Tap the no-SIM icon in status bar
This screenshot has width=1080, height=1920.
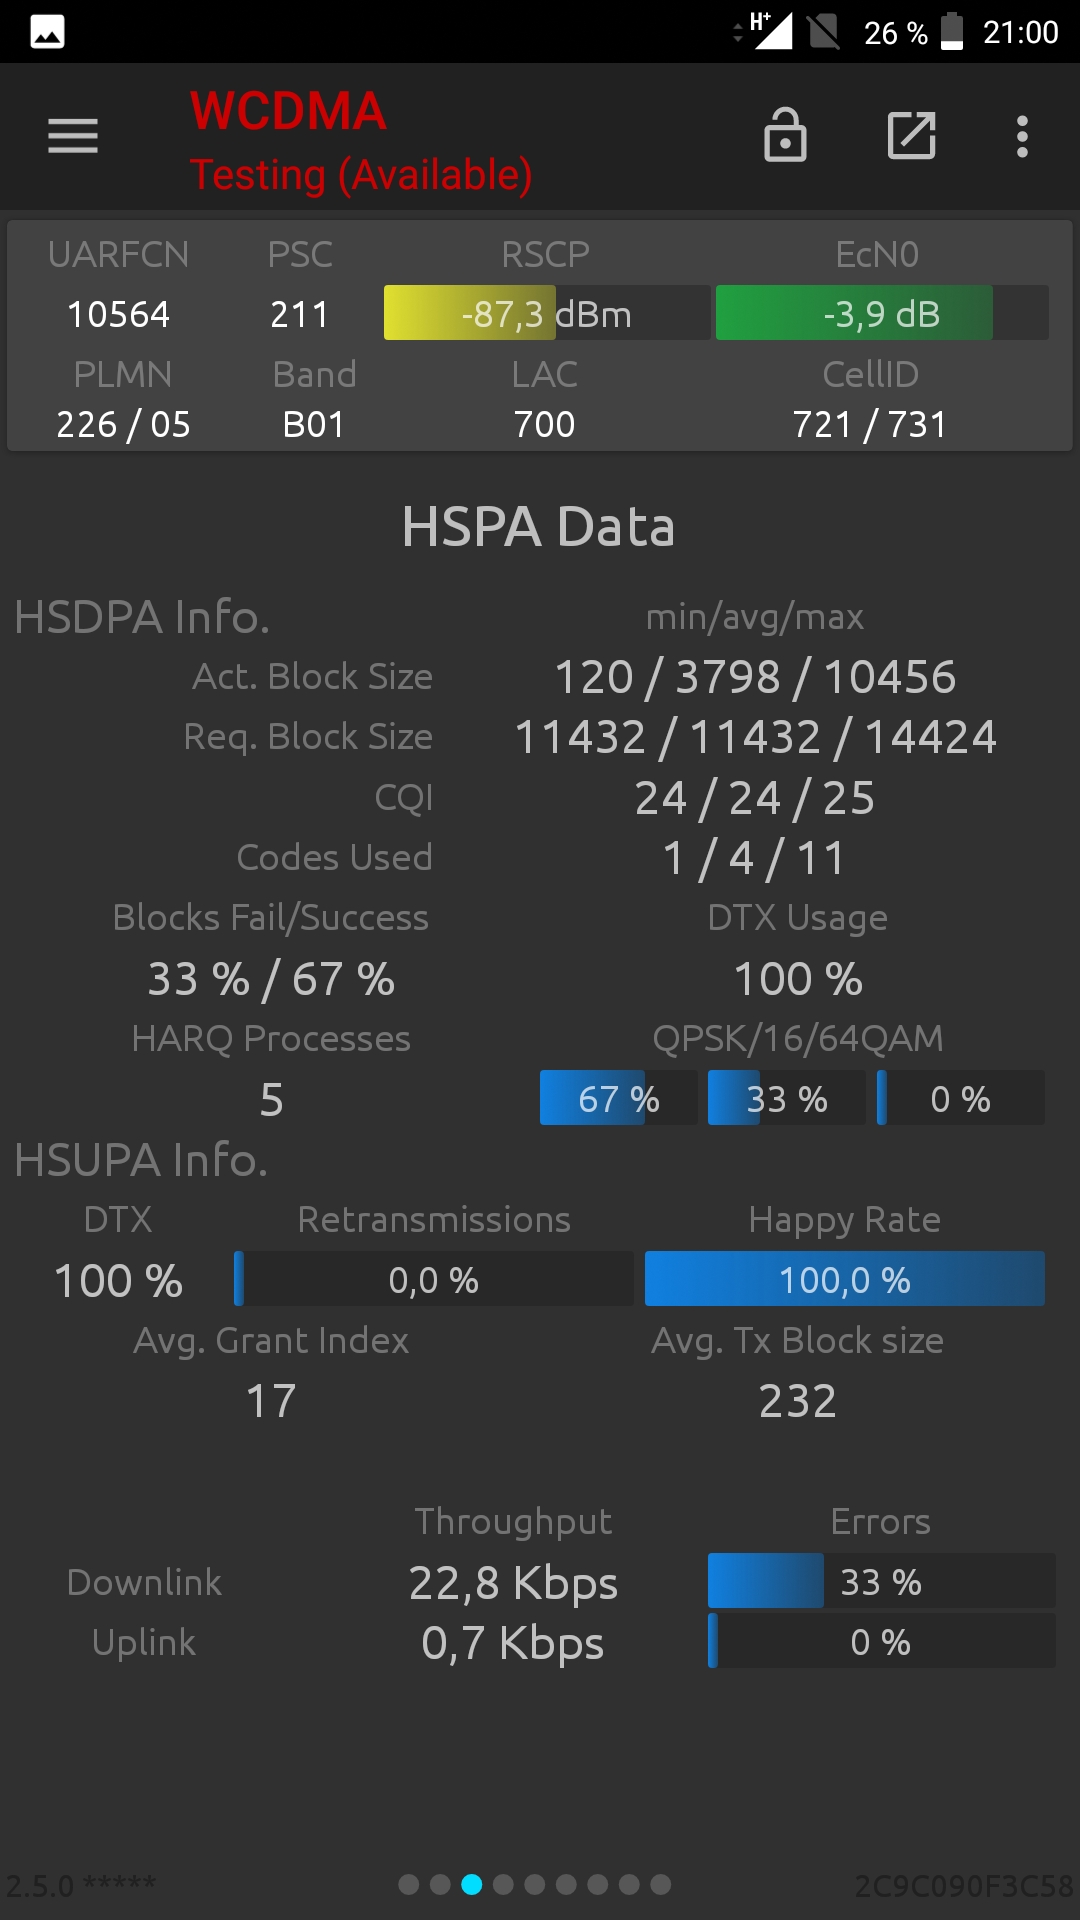coord(824,31)
